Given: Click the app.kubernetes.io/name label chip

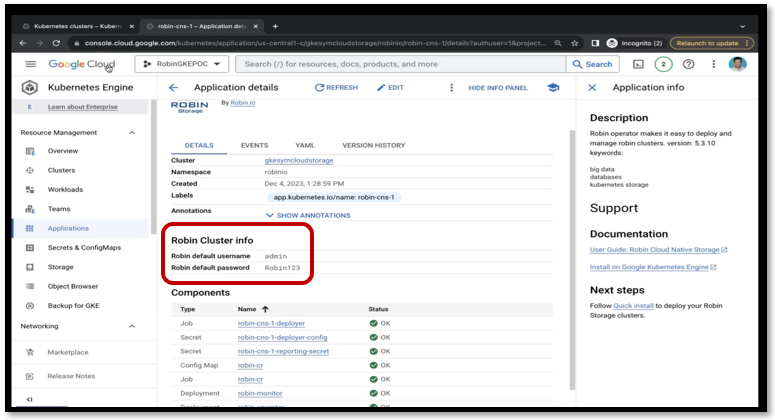Looking at the screenshot, I should point(334,197).
